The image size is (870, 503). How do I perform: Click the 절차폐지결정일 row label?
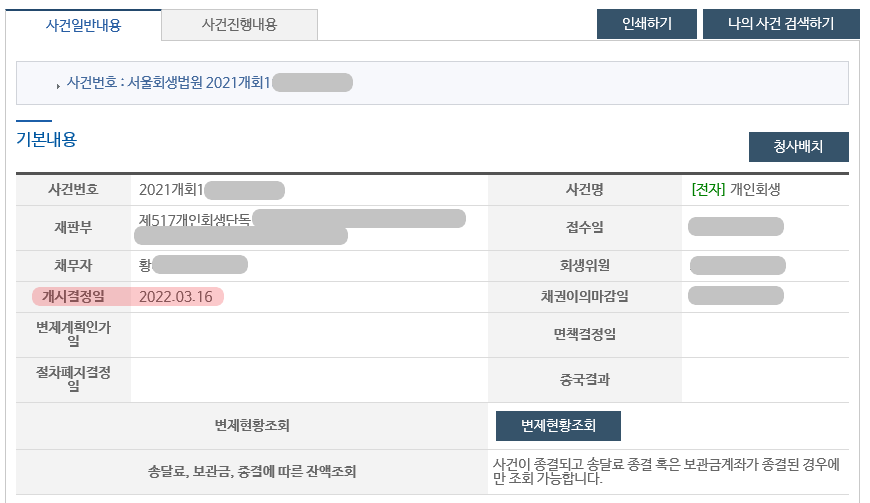pyautogui.click(x=73, y=379)
